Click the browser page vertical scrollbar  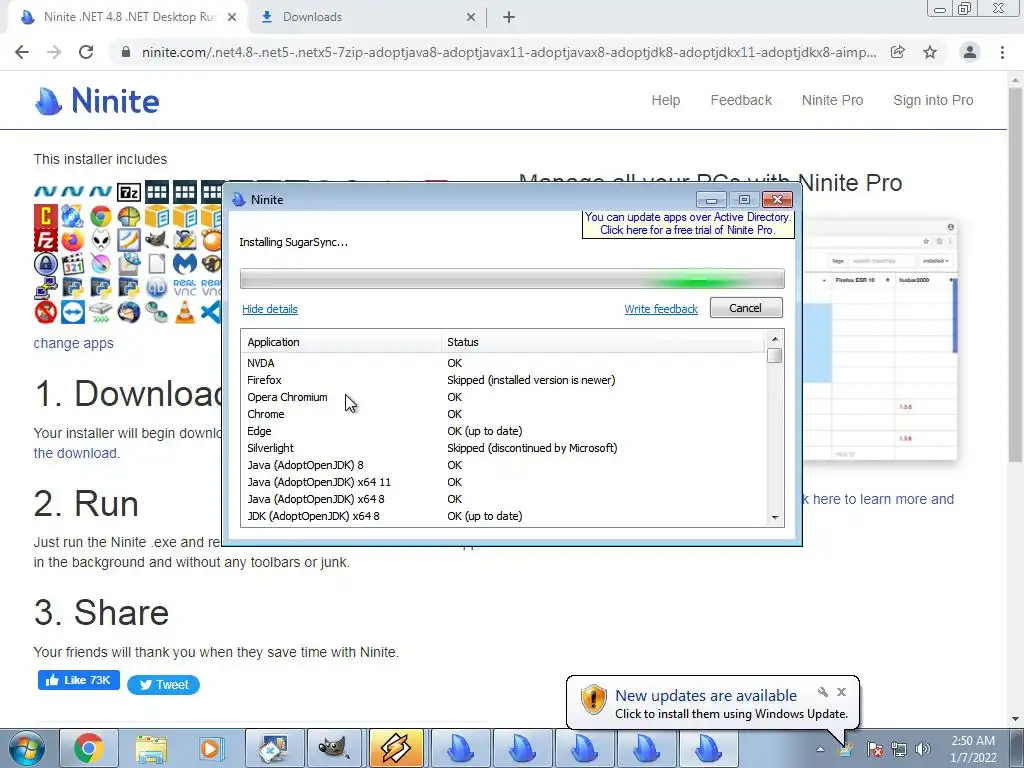pyautogui.click(x=1015, y=274)
